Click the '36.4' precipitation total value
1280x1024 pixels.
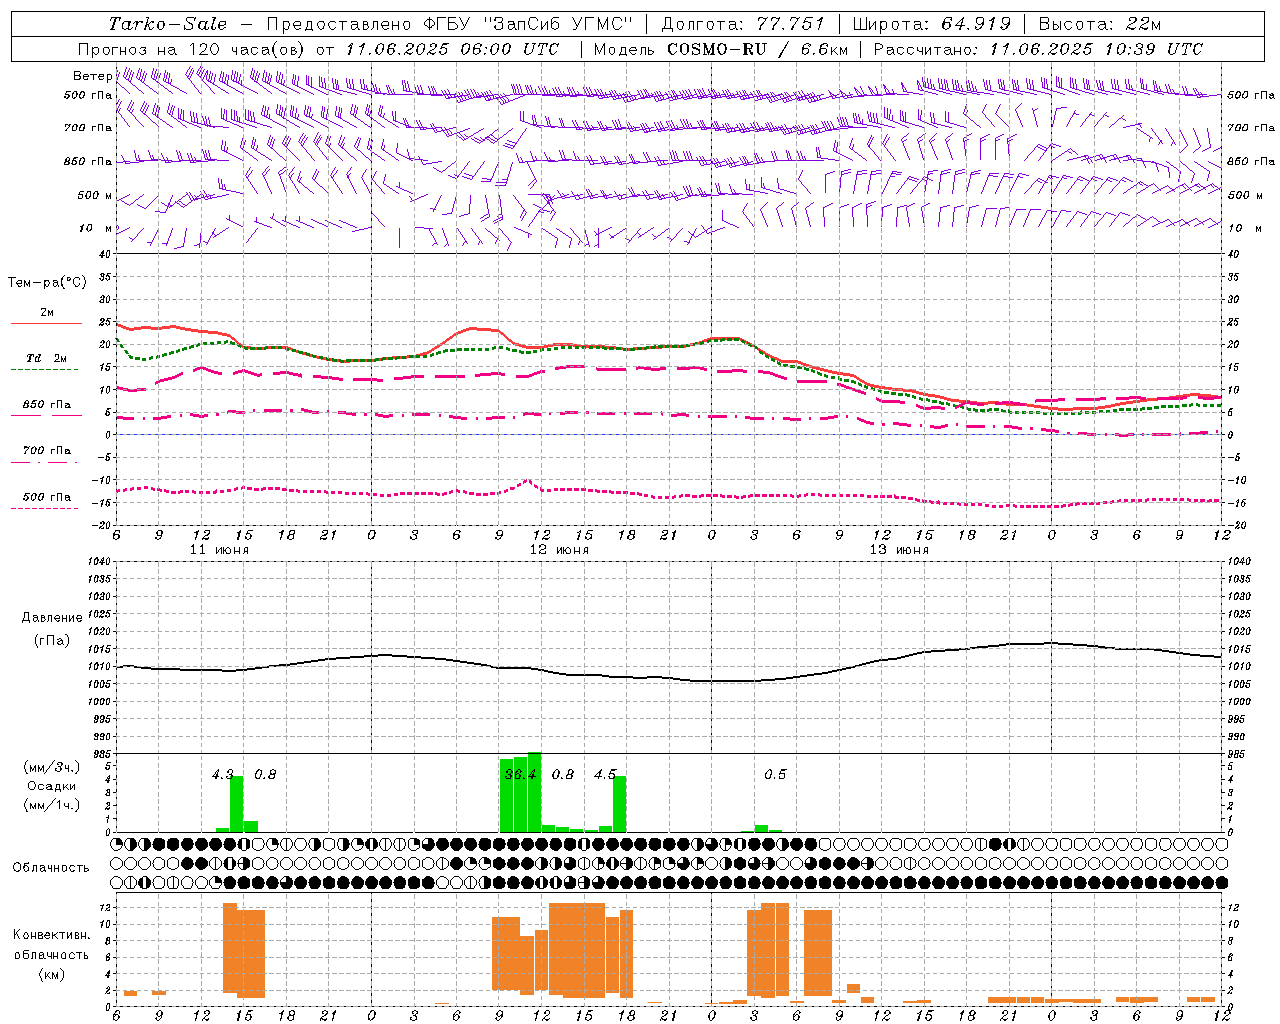pyautogui.click(x=520, y=774)
